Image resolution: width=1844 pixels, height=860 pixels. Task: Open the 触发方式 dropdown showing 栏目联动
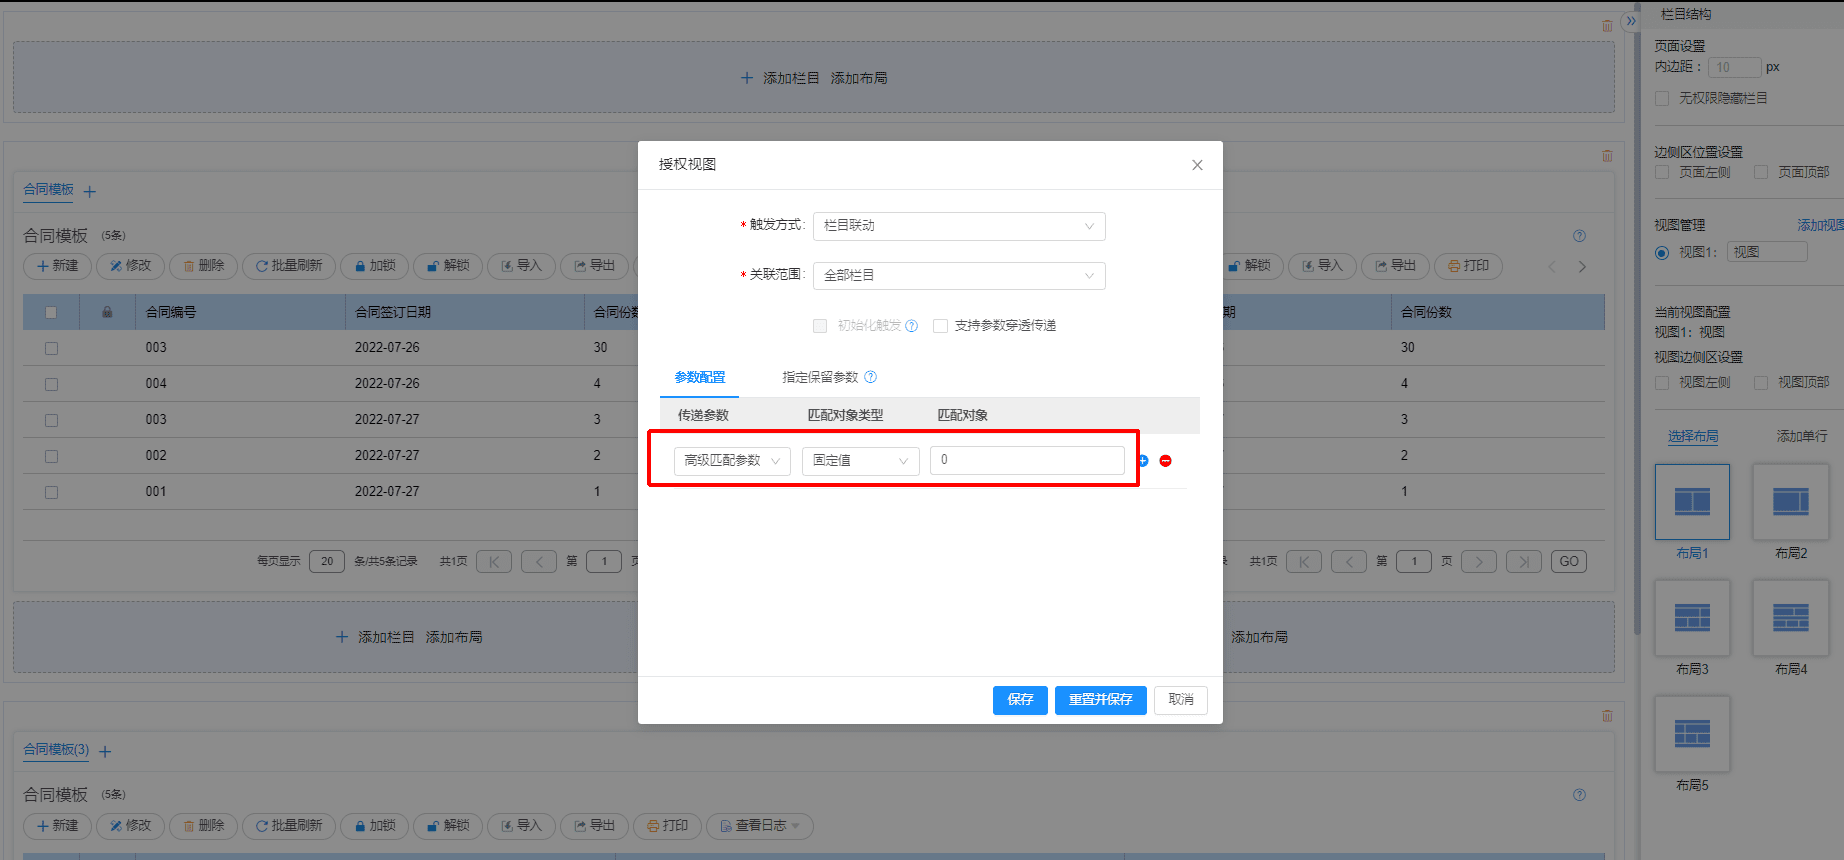click(959, 226)
